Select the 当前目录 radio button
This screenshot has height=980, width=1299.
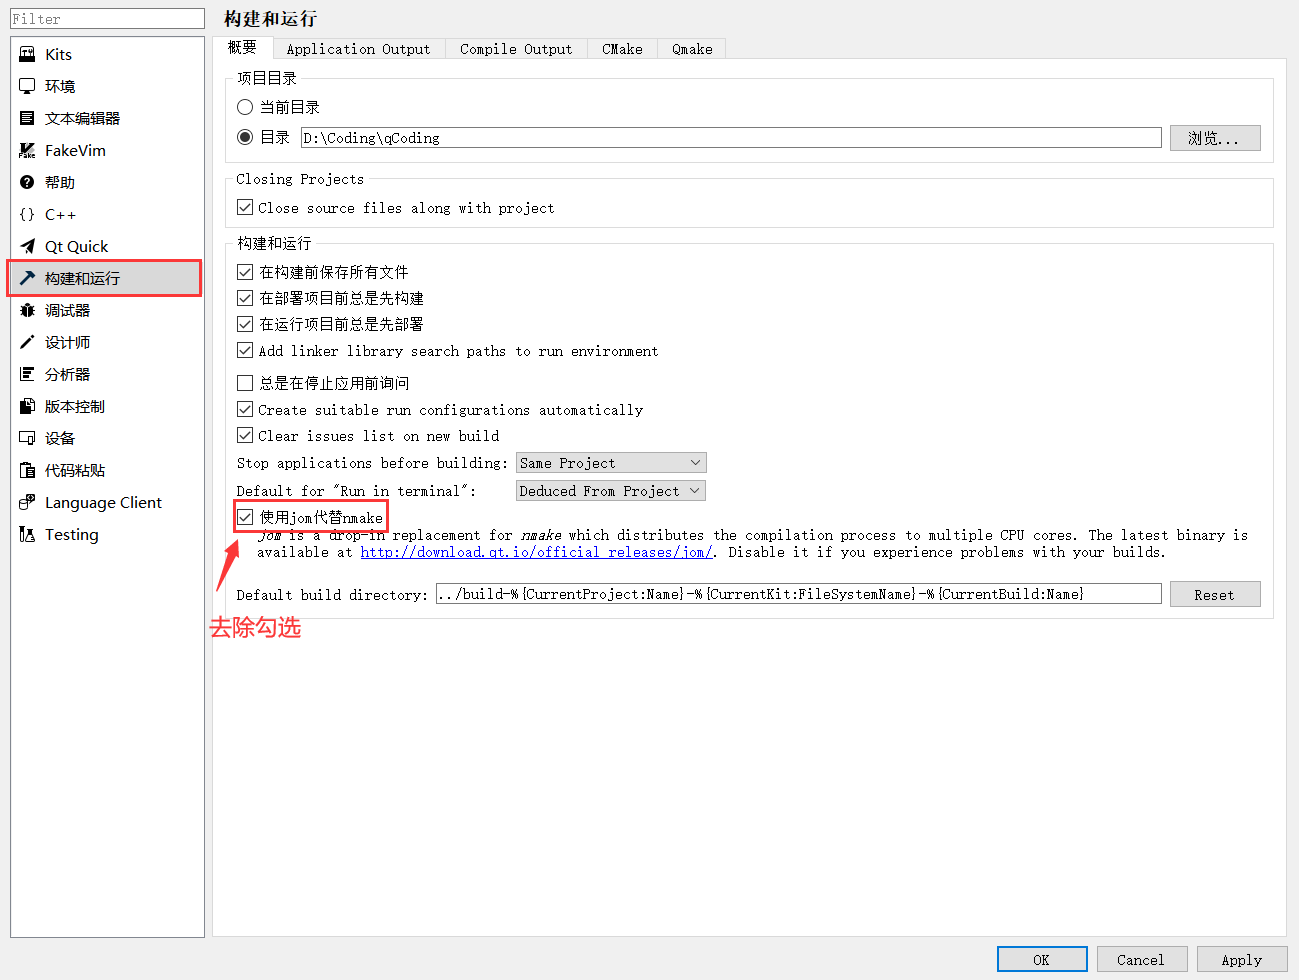tap(245, 107)
